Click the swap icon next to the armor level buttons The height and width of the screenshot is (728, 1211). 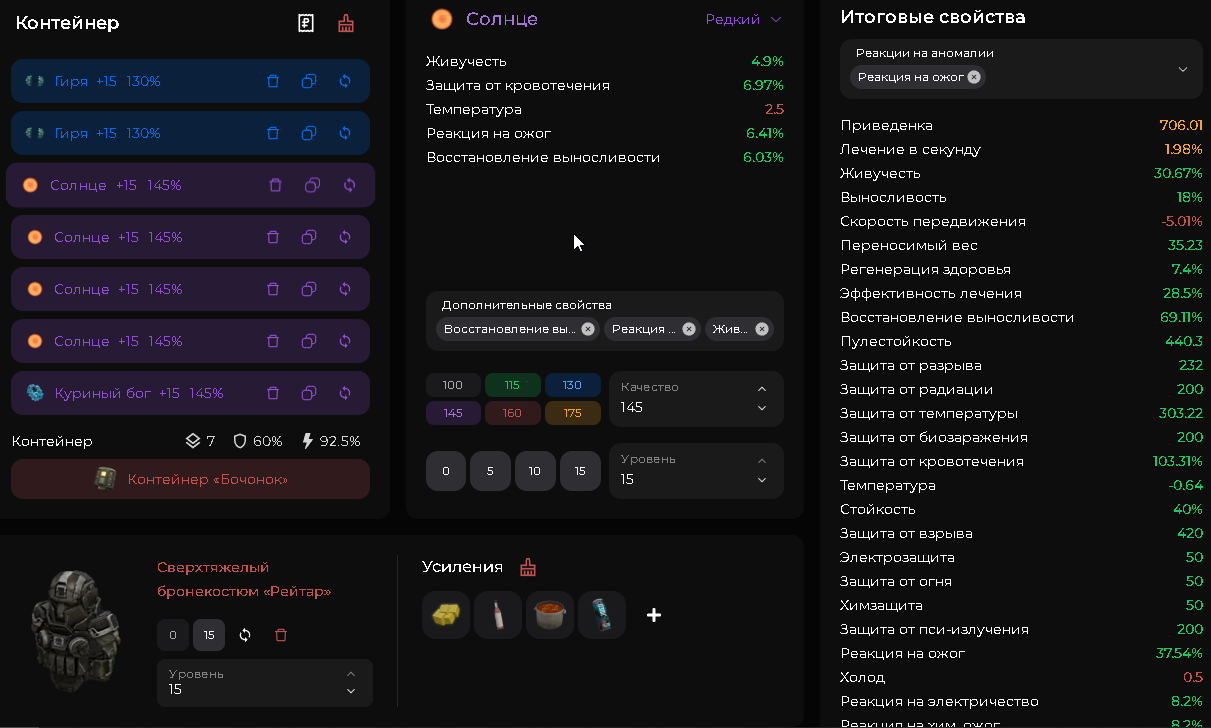pos(245,635)
